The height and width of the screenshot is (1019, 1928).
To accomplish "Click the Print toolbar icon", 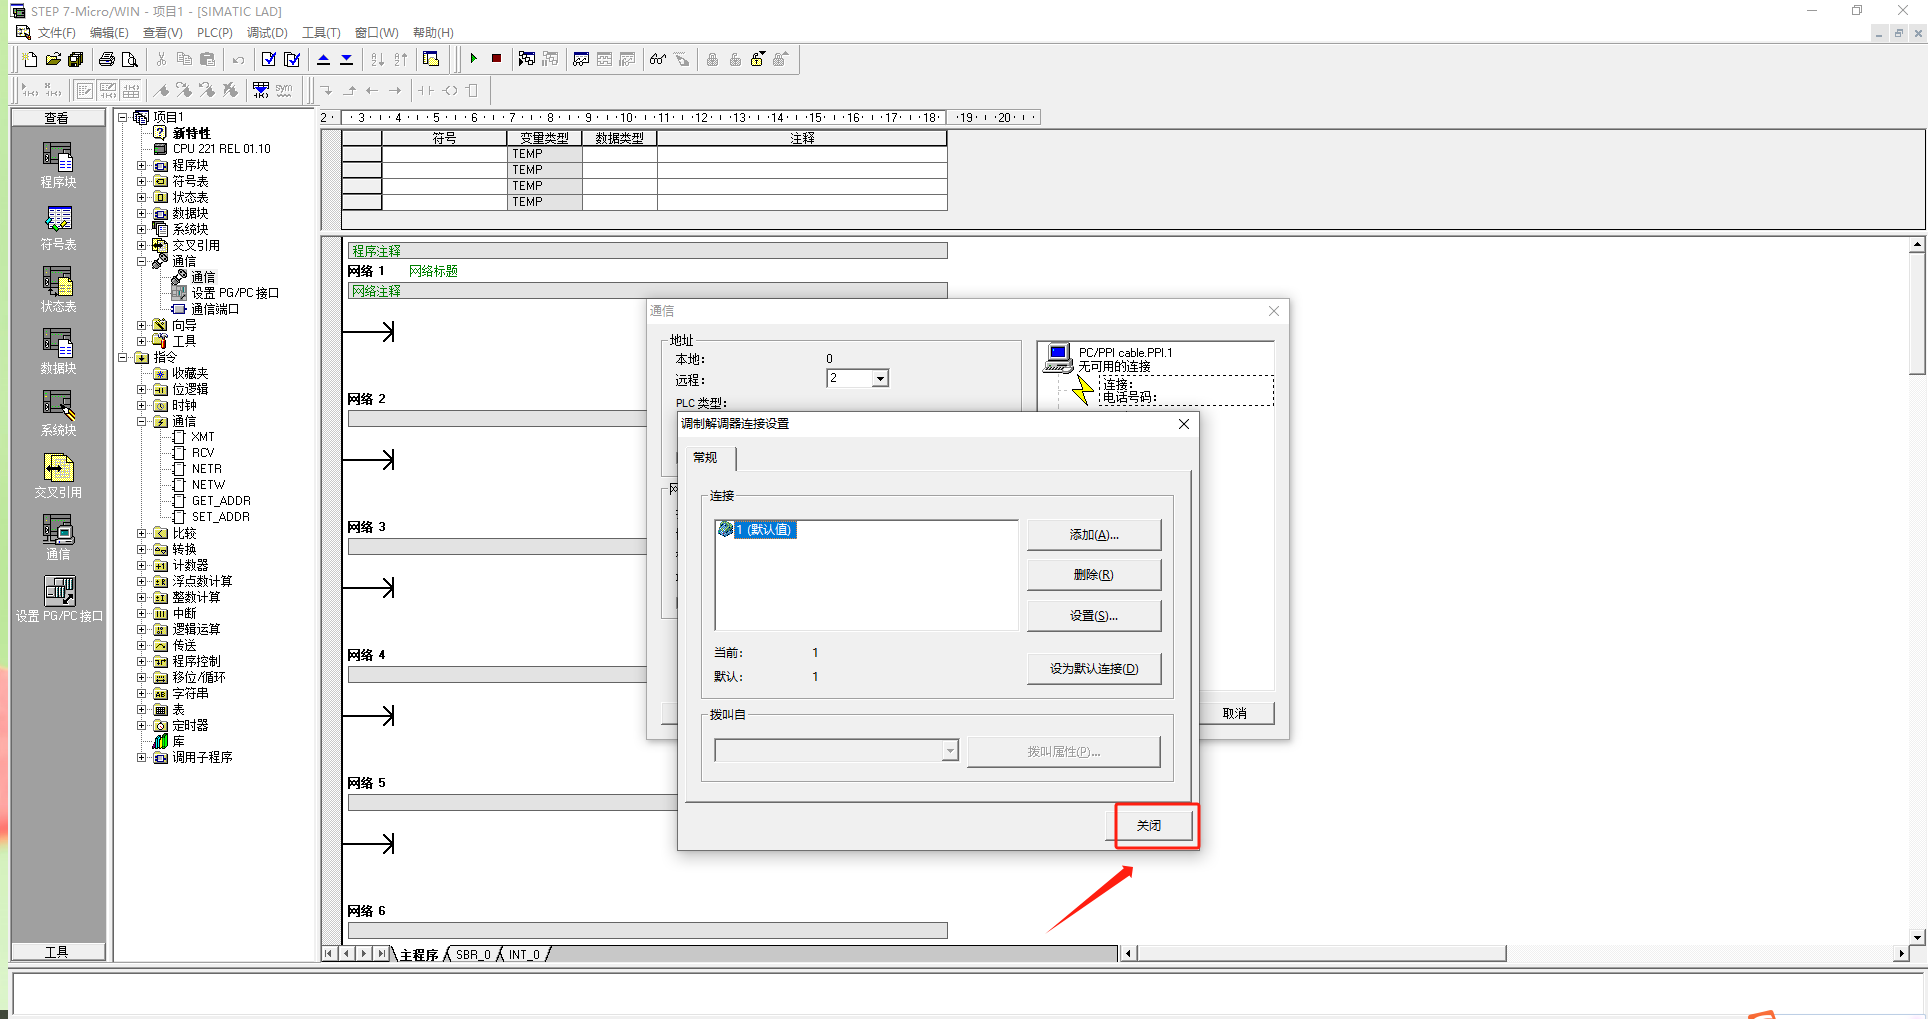I will 107,59.
